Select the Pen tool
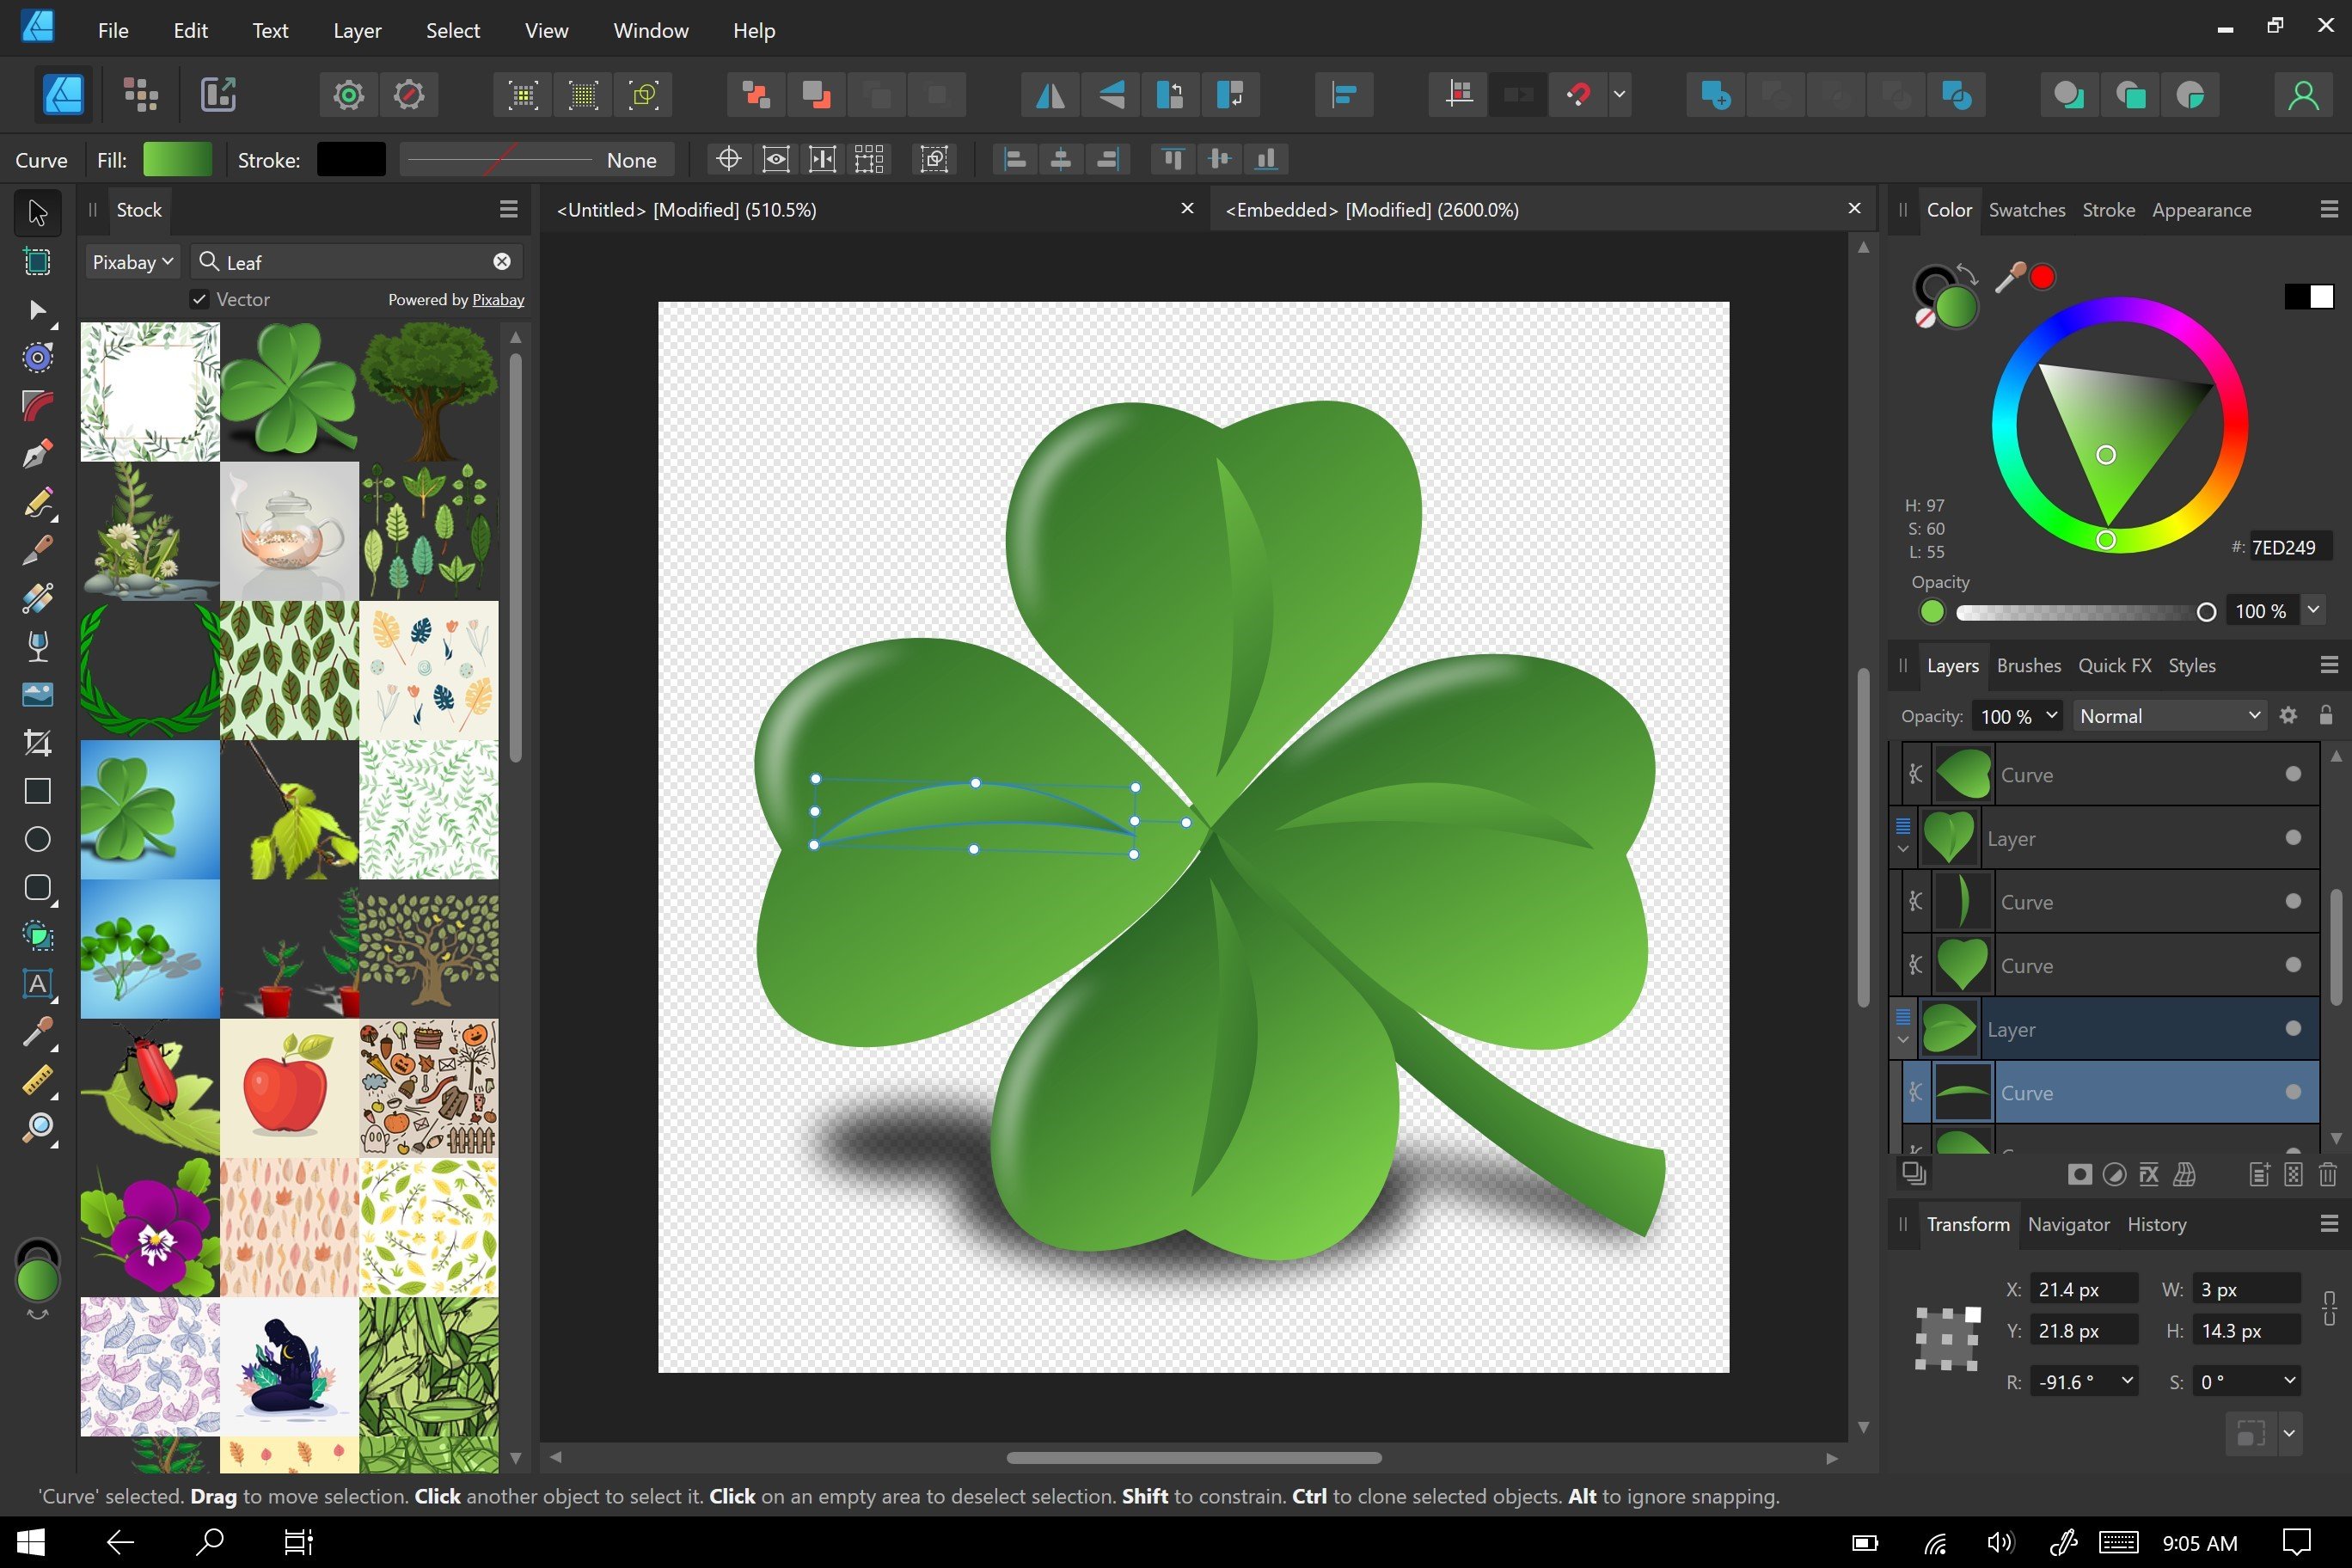Viewport: 2352px width, 1568px height. point(37,454)
